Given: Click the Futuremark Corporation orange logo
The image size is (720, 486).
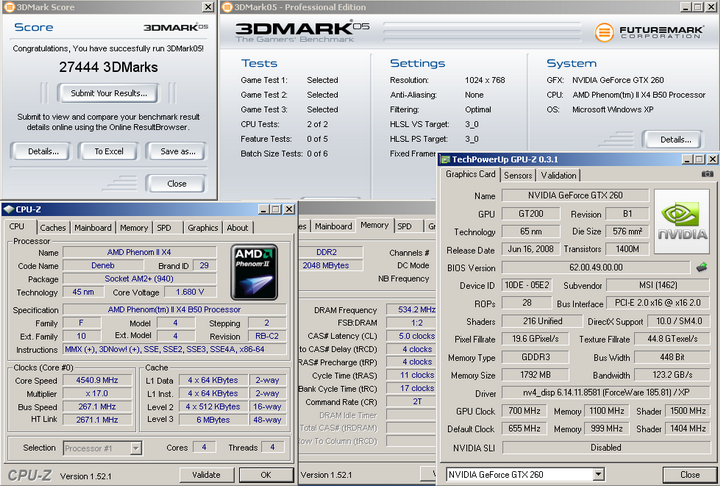Looking at the screenshot, I should [604, 32].
